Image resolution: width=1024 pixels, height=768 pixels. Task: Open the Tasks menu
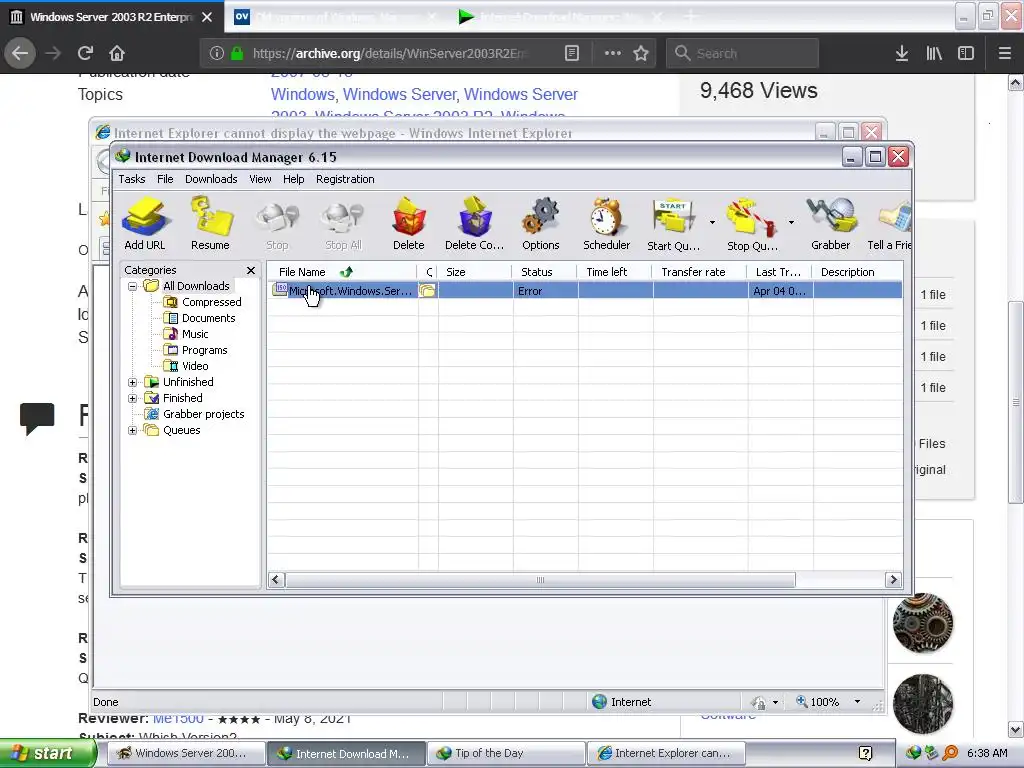132,179
